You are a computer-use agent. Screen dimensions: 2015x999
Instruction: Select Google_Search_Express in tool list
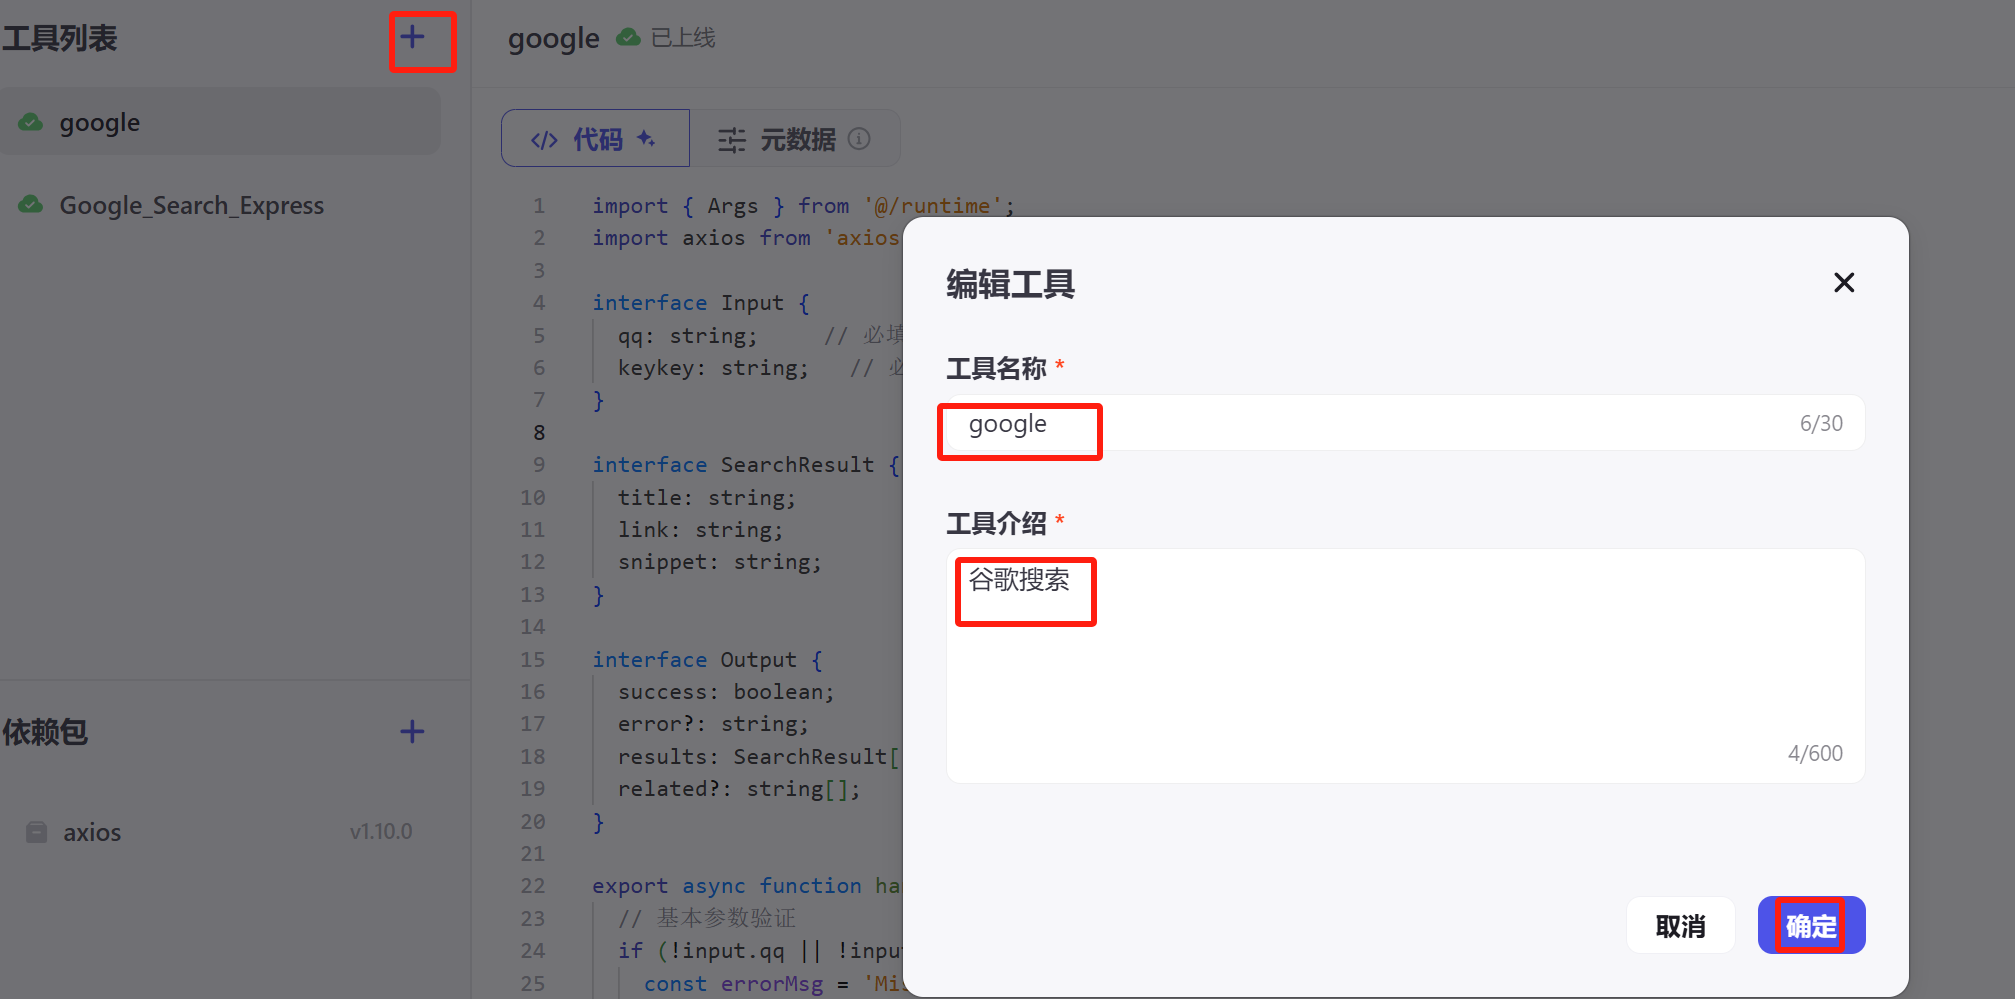192,205
